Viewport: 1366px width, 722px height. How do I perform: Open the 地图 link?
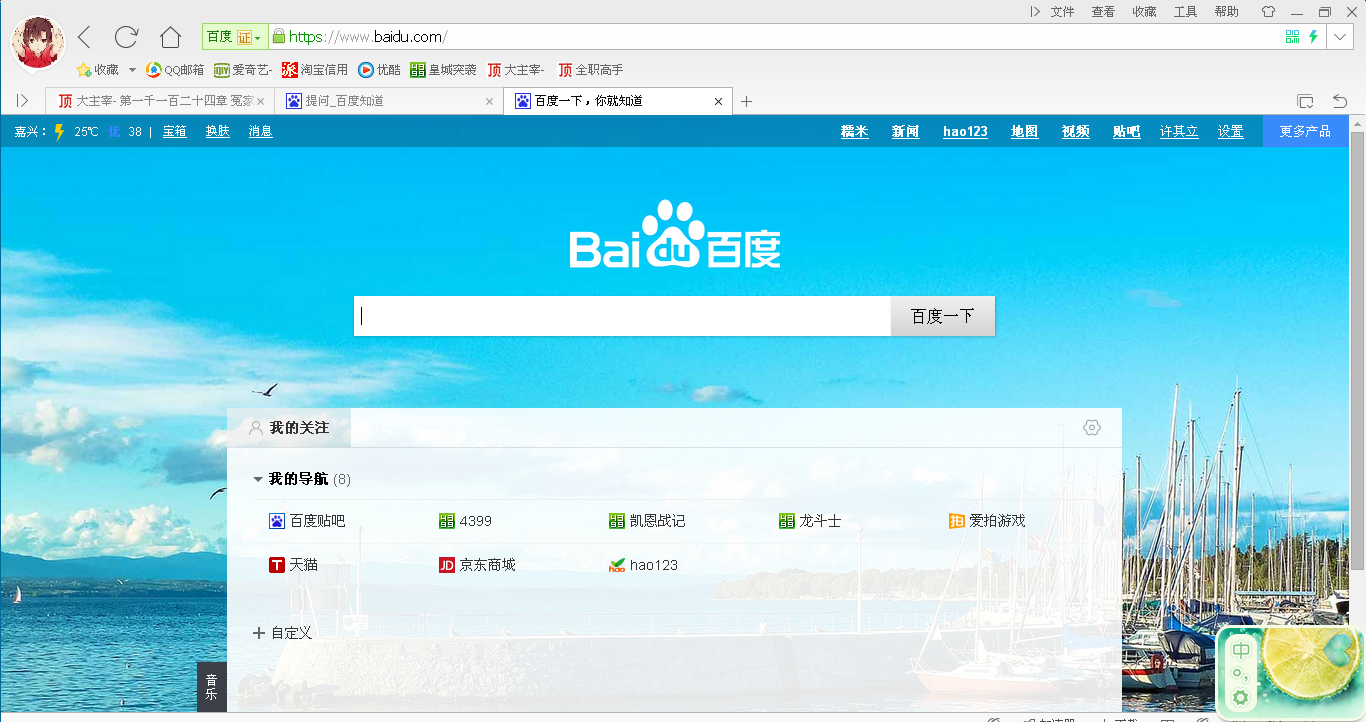click(1024, 131)
